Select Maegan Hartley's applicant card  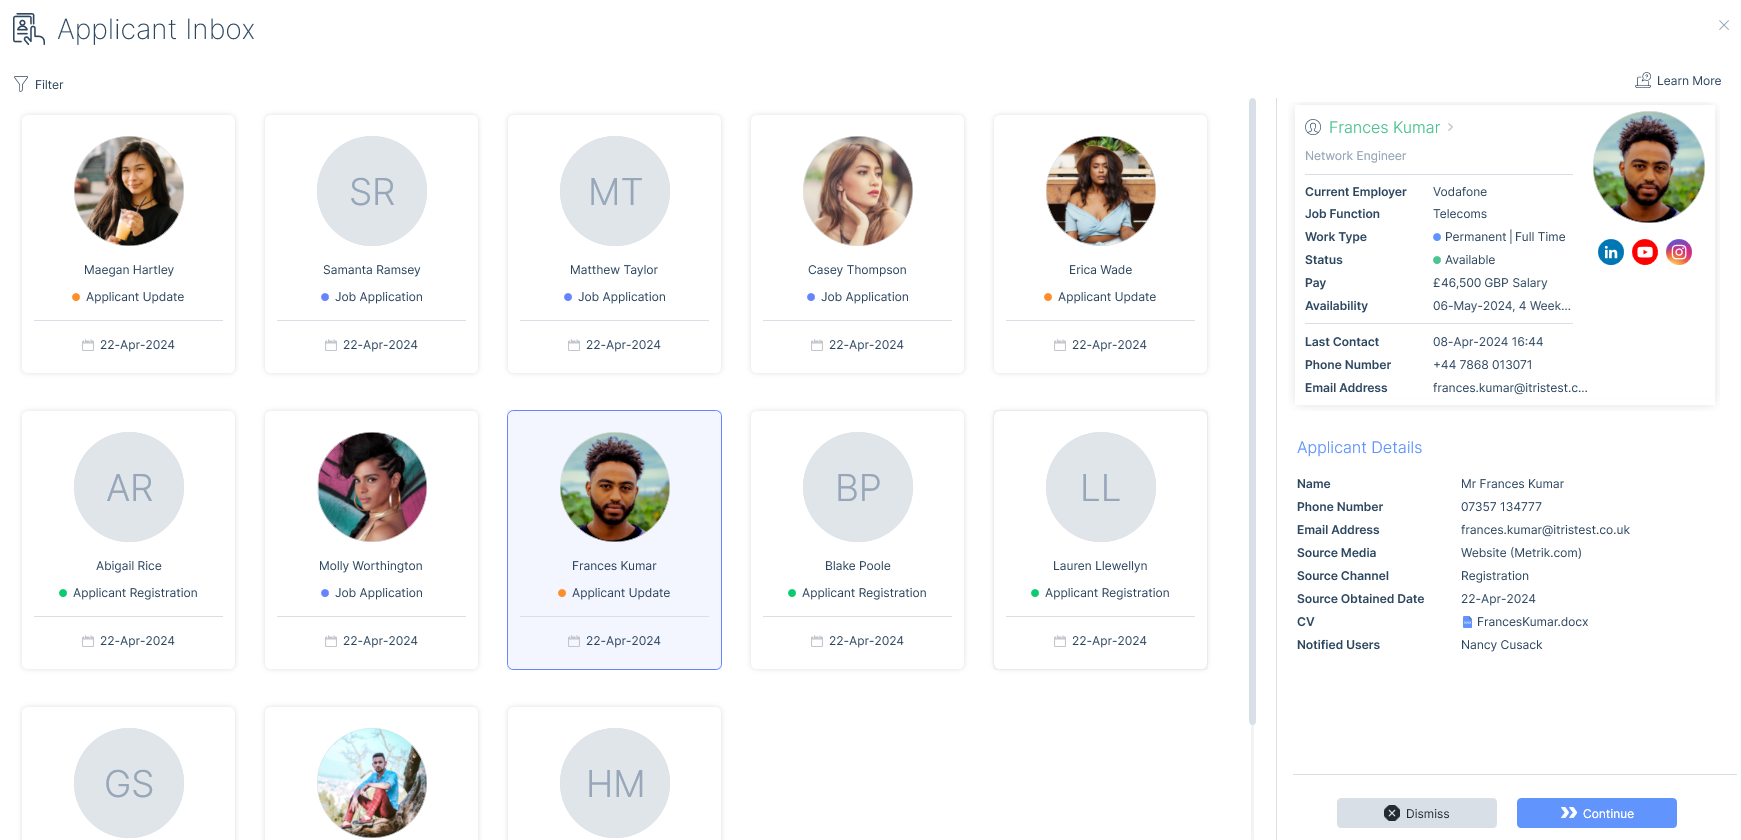(129, 243)
